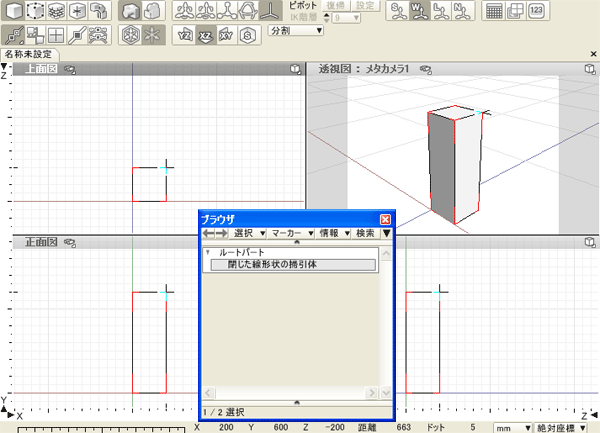Click the six-pointed star axes icon
This screenshot has width=600, height=433.
(x=153, y=35)
